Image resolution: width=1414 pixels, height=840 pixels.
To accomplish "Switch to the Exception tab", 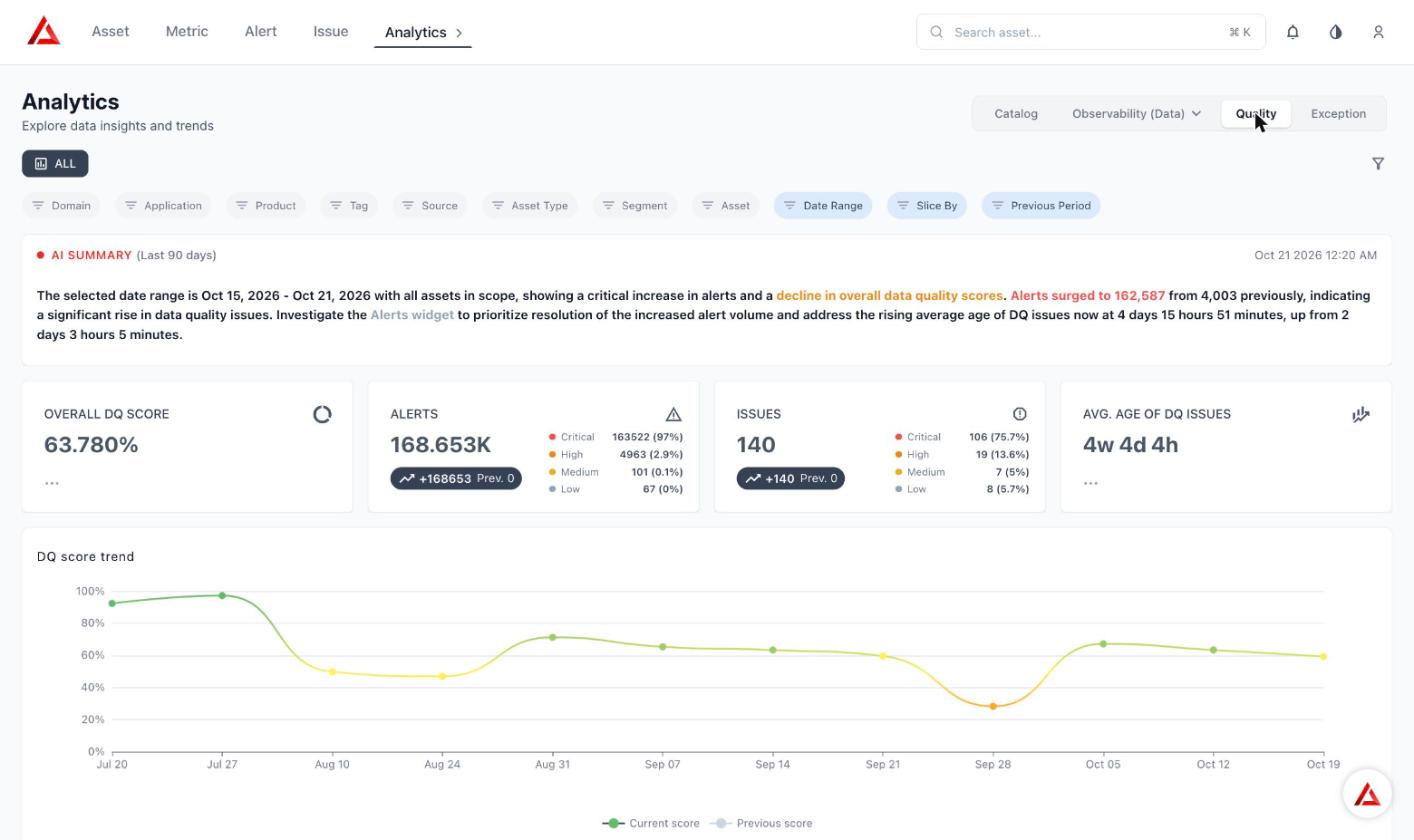I will coord(1338,113).
